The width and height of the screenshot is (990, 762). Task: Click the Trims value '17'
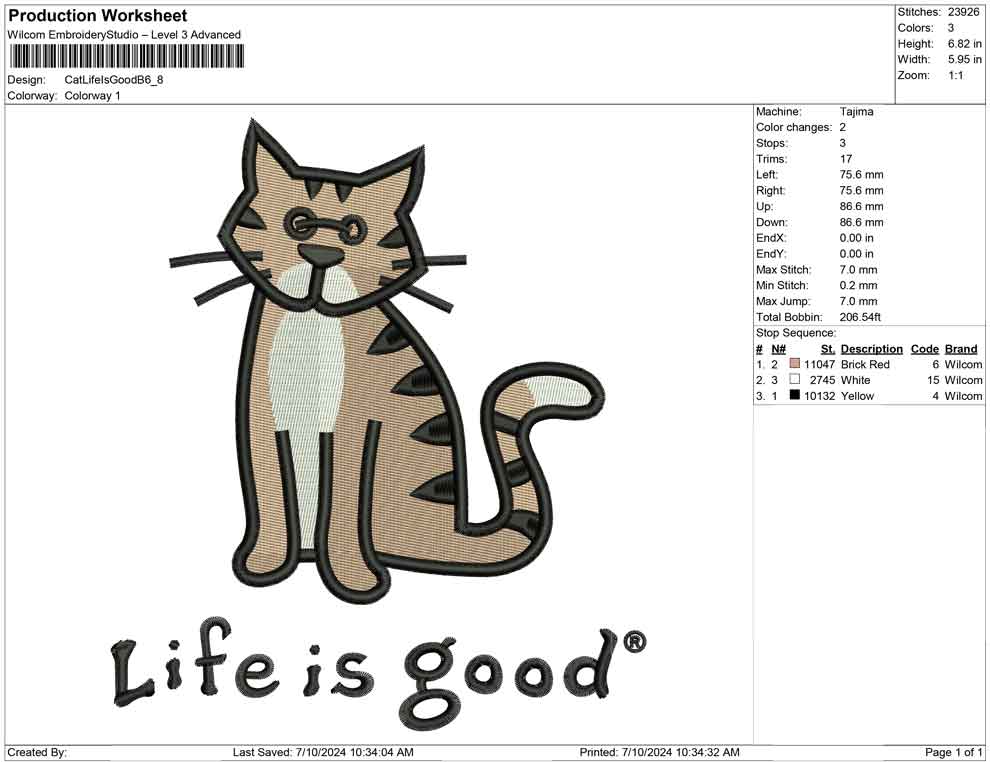(845, 159)
